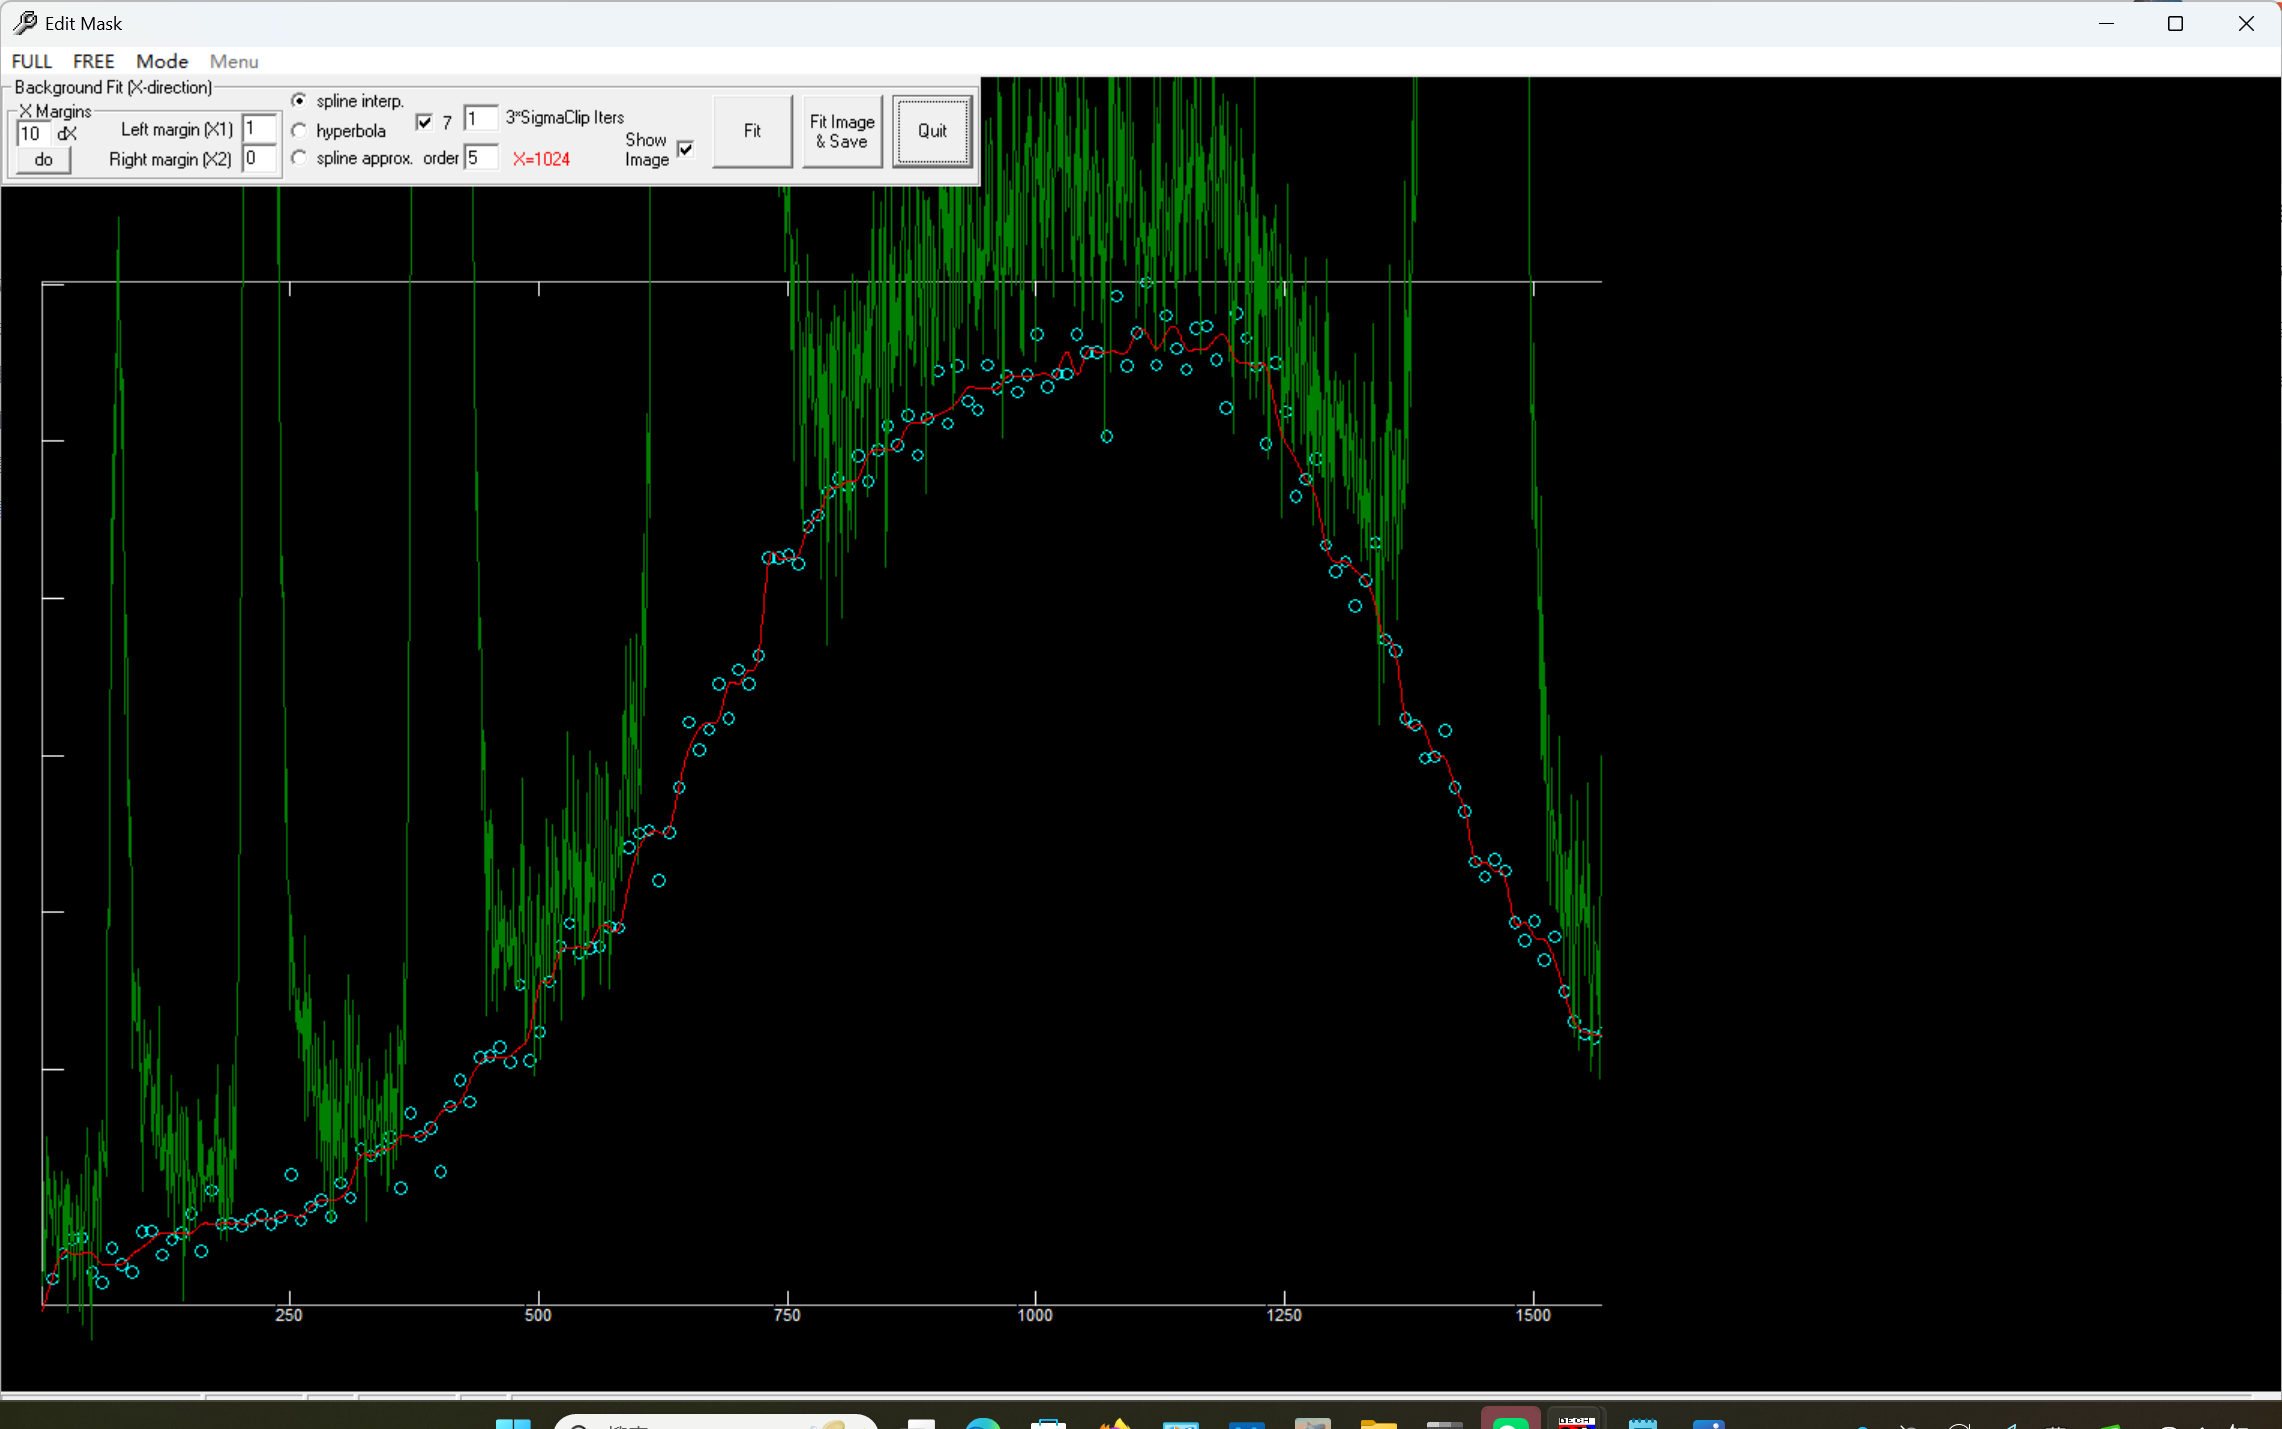
Task: Click the Edit Mask title bar icon
Action: coord(25,22)
